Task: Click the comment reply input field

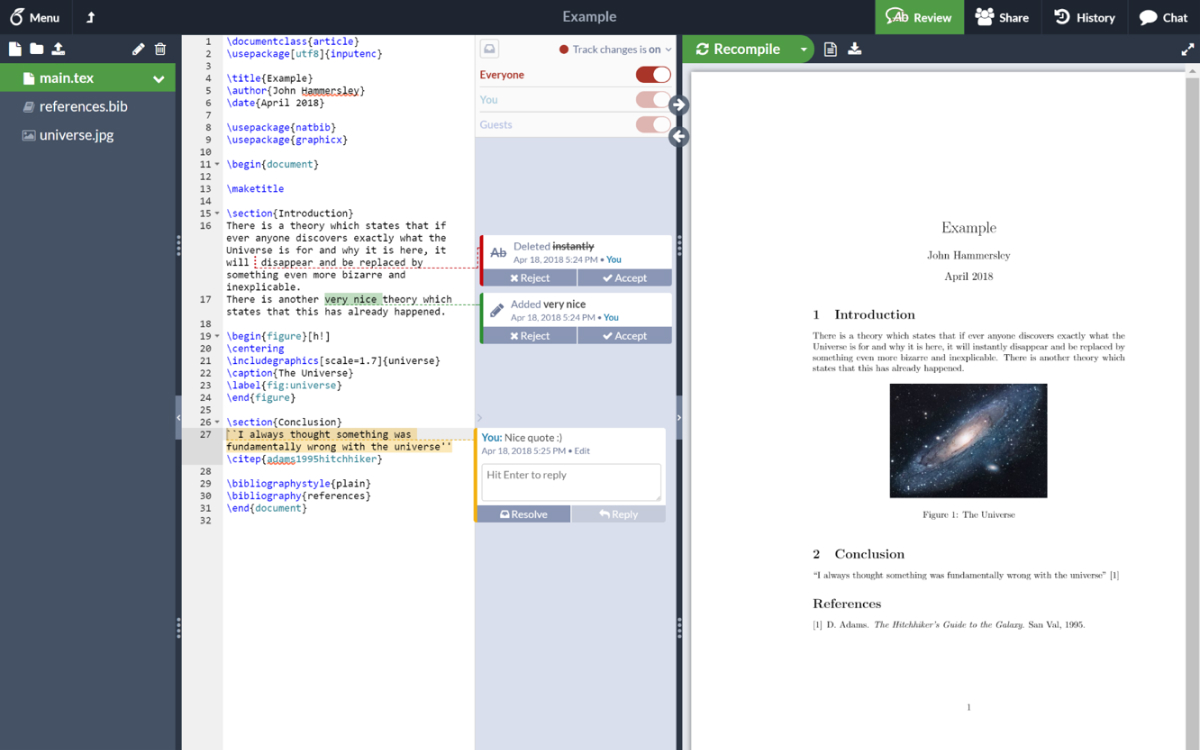Action: coord(572,481)
